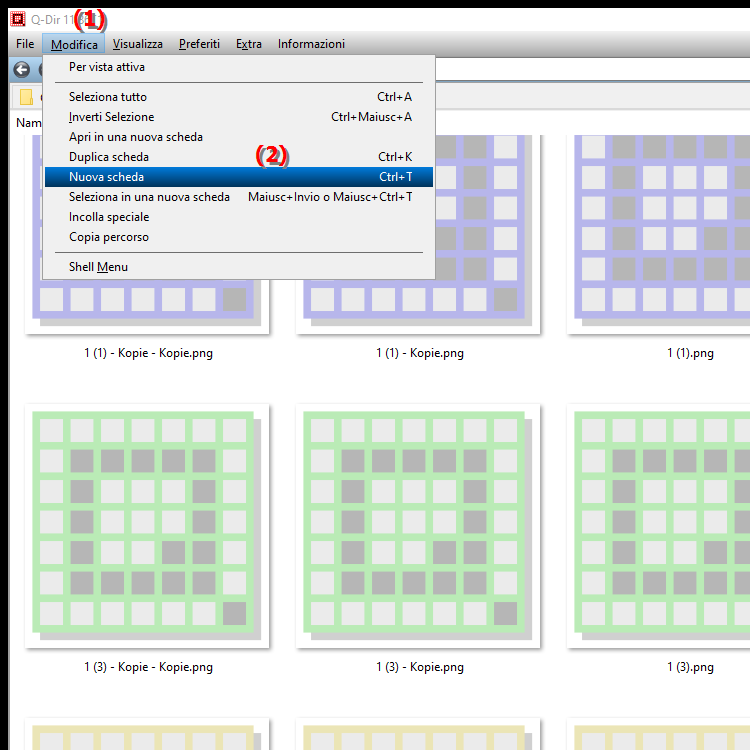
Task: Choose Per vista attiva entry
Action: coord(239,67)
